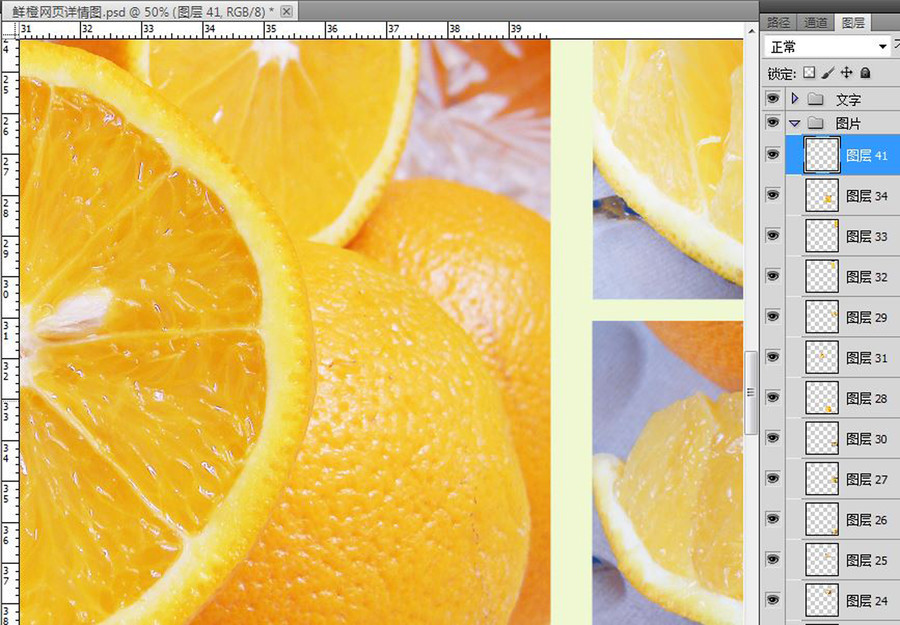Viewport: 900px width, 625px height.
Task: Click the name 图层 25 in the list
Action: [x=867, y=560]
